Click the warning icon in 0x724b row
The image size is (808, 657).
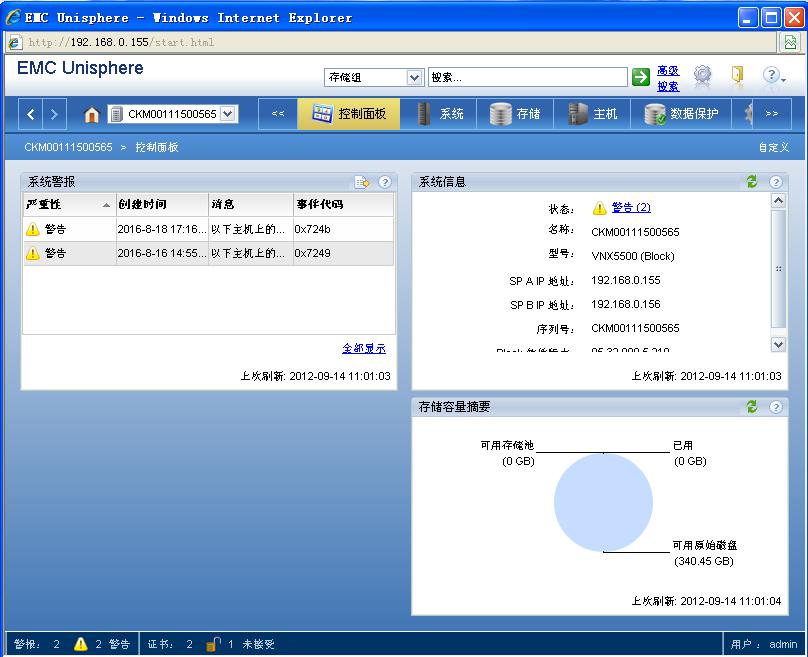(x=33, y=229)
